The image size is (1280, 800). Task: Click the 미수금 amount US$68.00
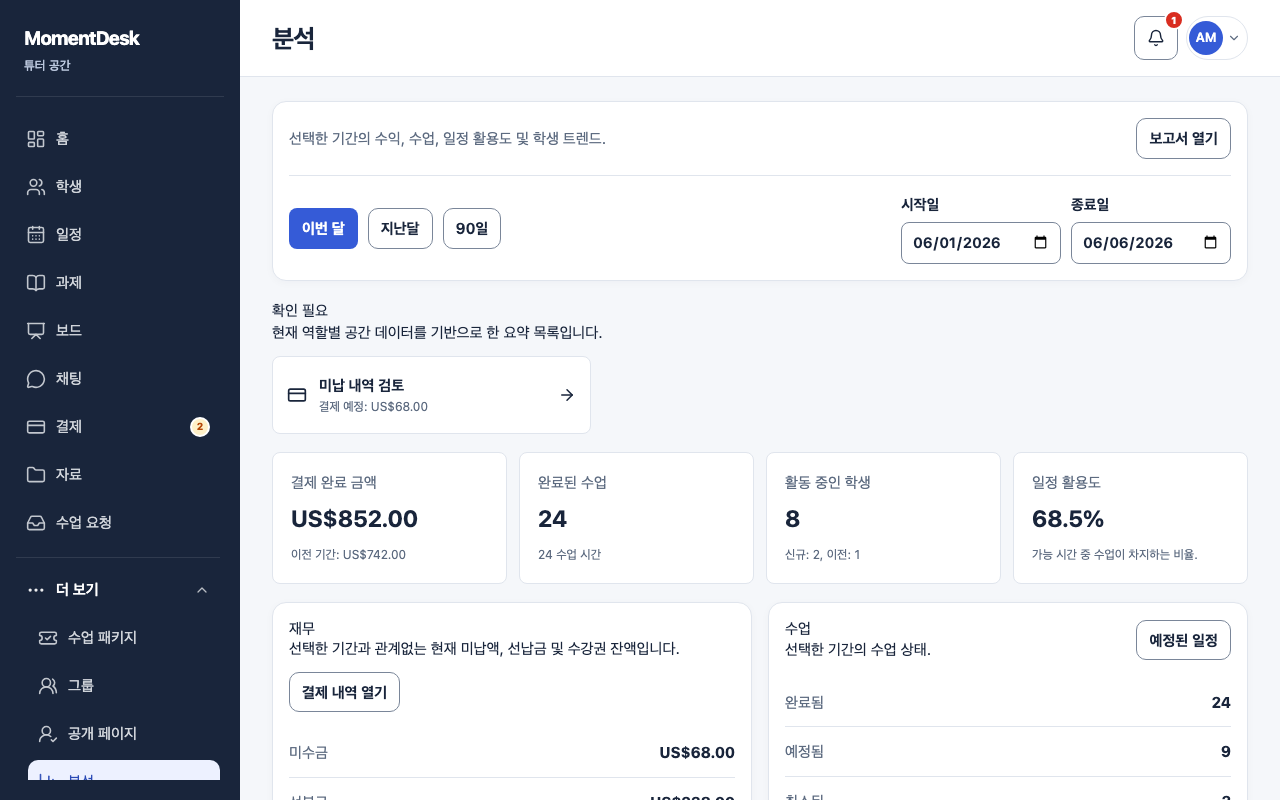[x=697, y=753]
